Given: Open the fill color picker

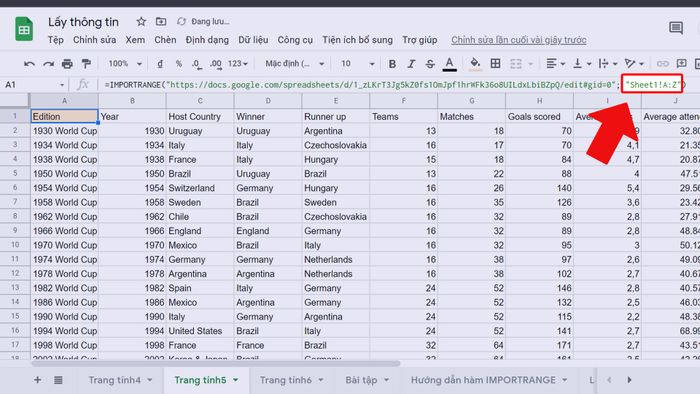Looking at the screenshot, I should point(475,64).
